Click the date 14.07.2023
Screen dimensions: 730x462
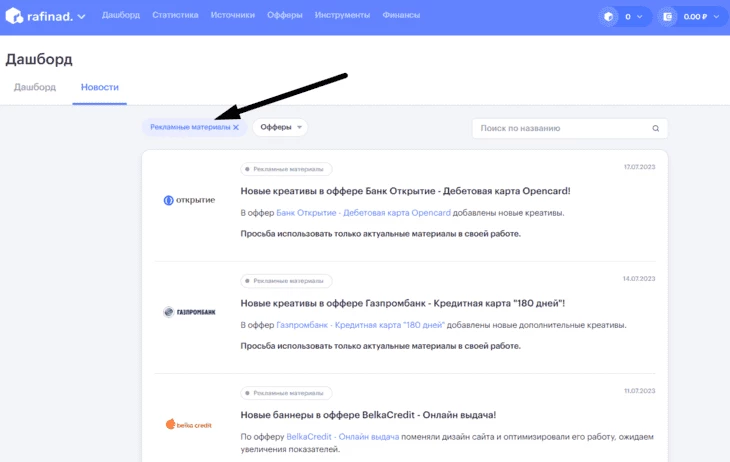coord(639,279)
